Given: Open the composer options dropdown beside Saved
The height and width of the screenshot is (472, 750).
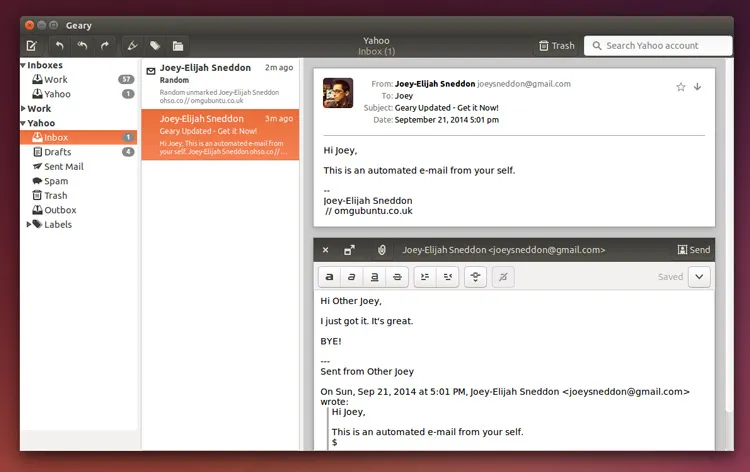Looking at the screenshot, I should click(x=699, y=277).
